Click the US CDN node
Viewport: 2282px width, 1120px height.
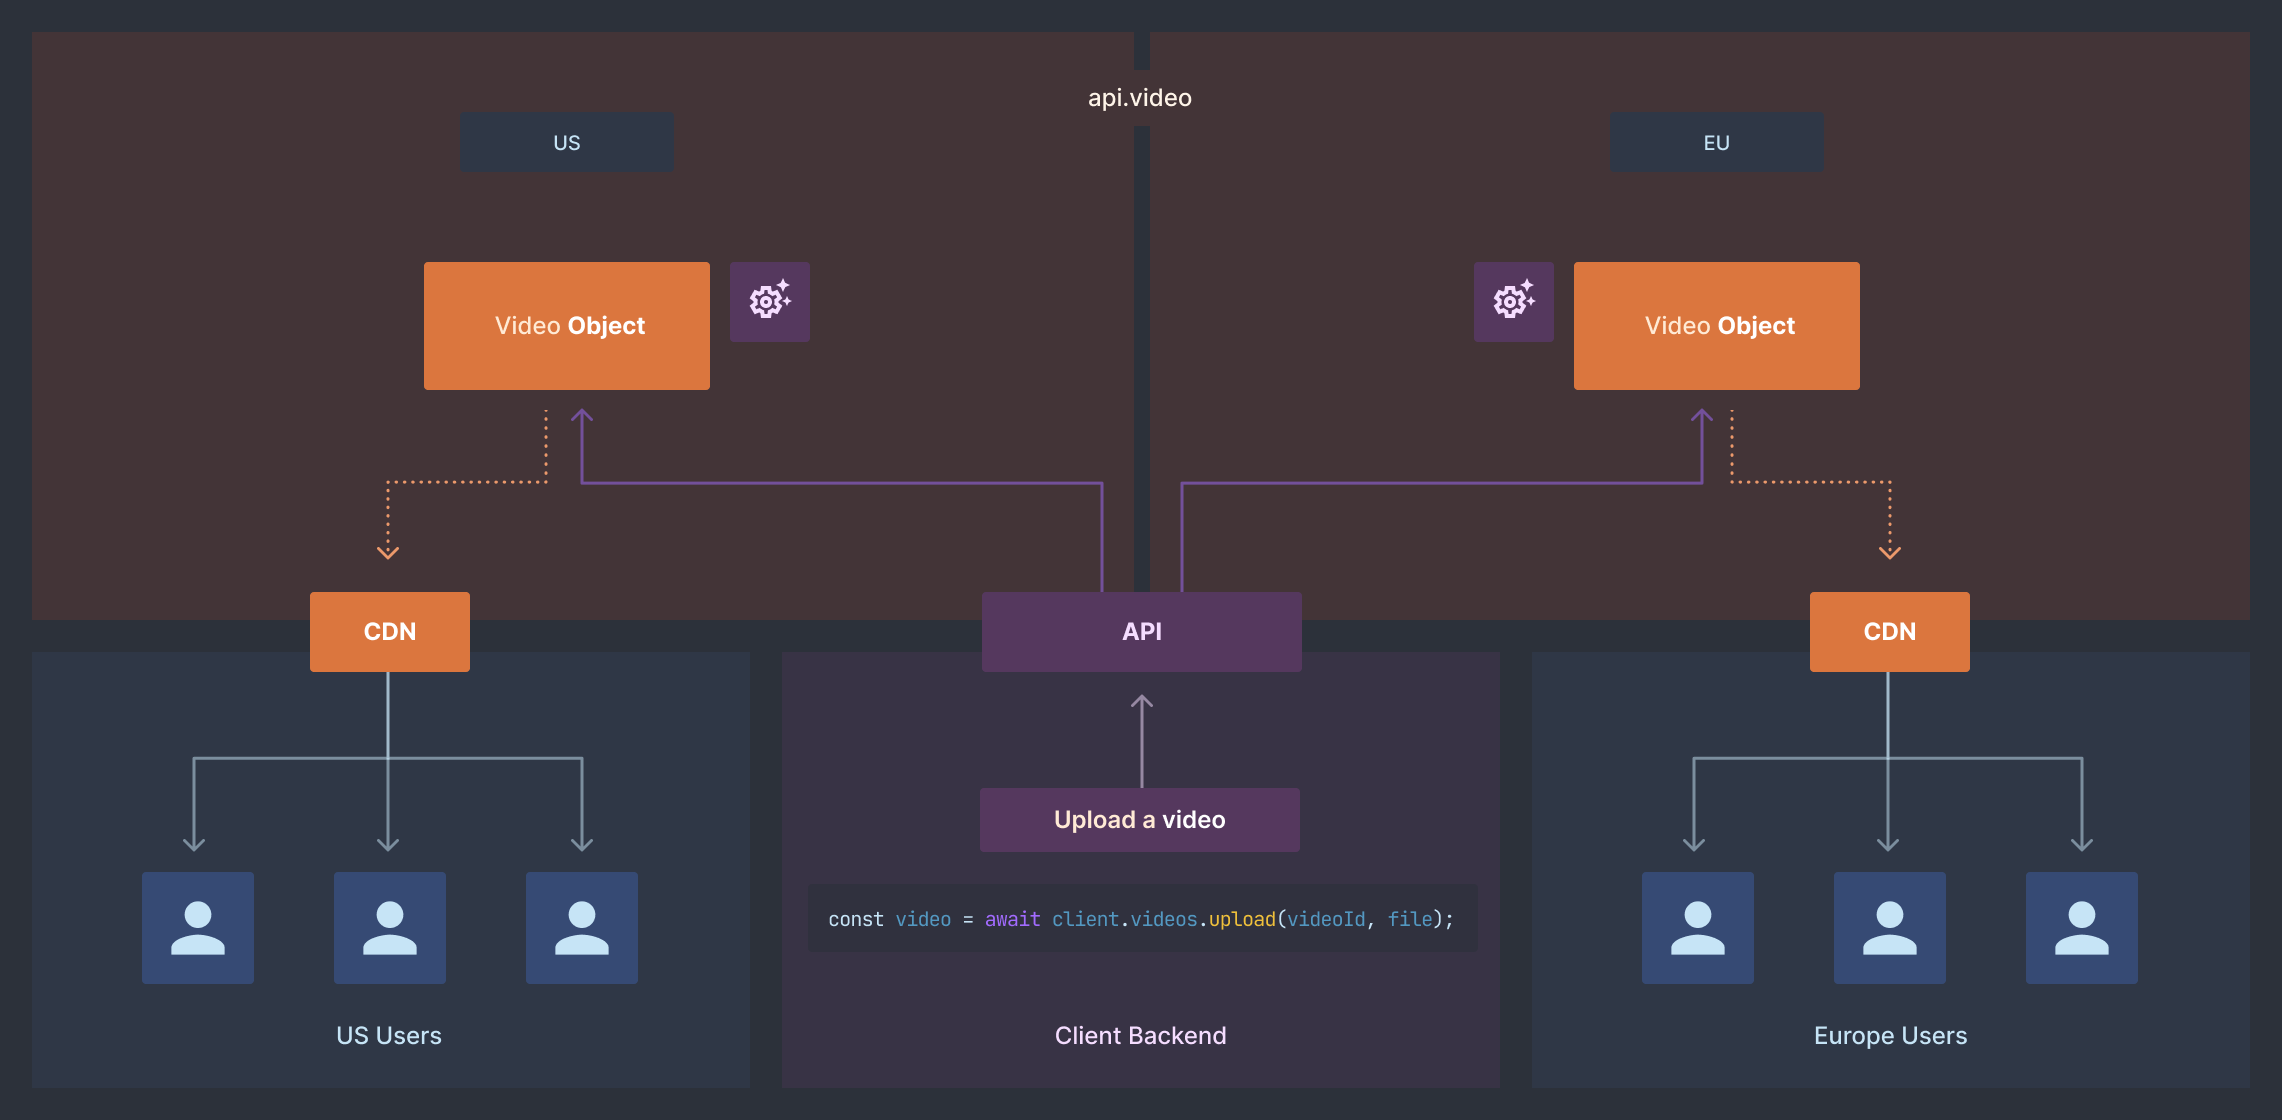click(x=389, y=631)
